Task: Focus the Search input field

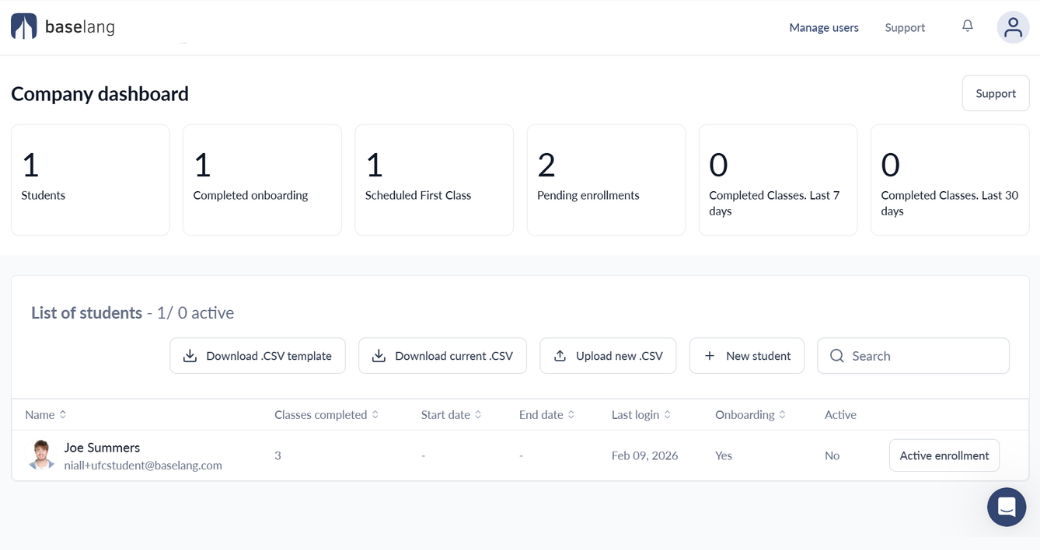Action: pos(913,356)
